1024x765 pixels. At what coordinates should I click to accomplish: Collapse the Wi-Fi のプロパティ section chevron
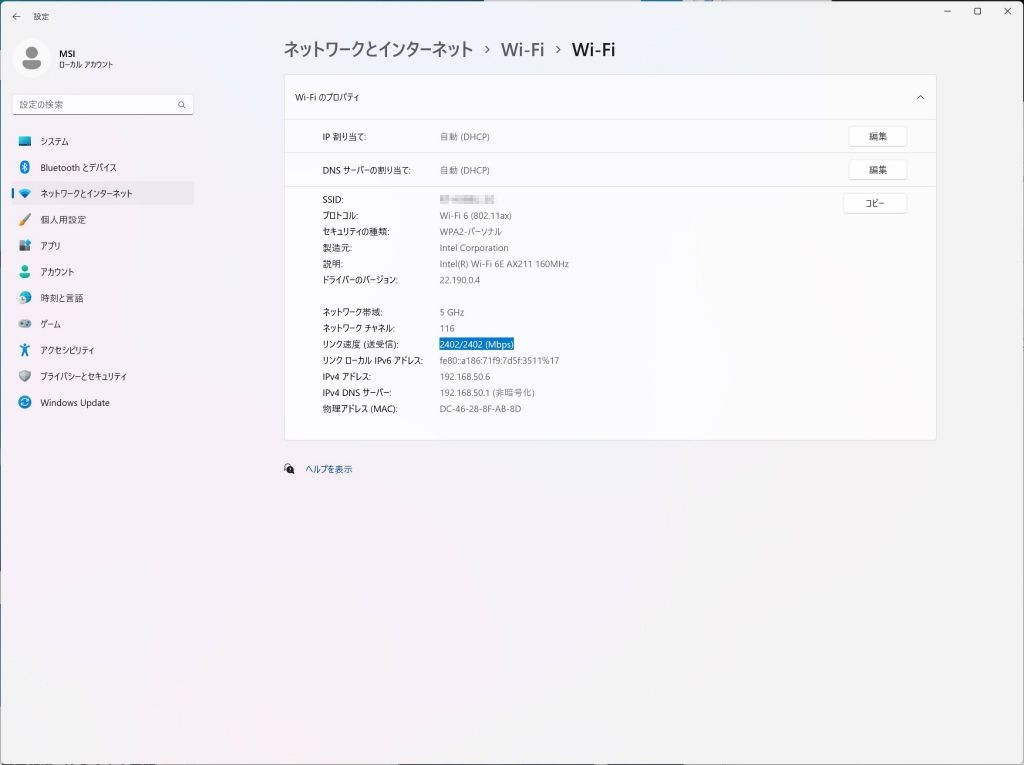920,97
